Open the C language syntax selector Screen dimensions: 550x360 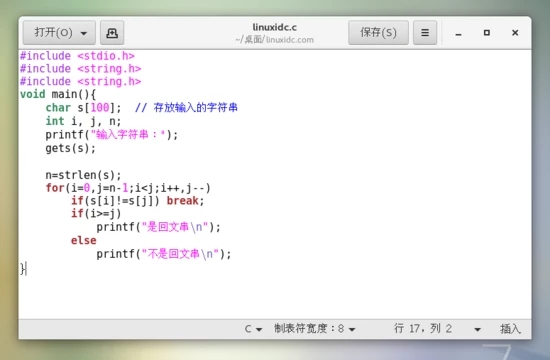(x=253, y=329)
